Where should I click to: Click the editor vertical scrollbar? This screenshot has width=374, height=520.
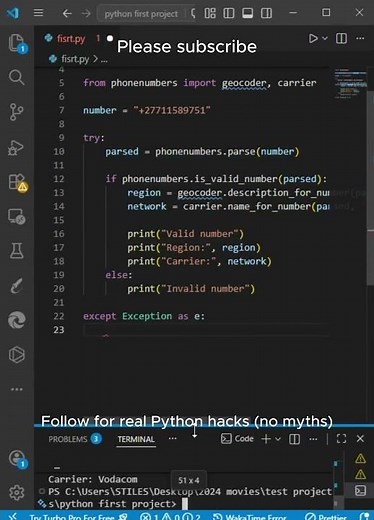[x=370, y=187]
